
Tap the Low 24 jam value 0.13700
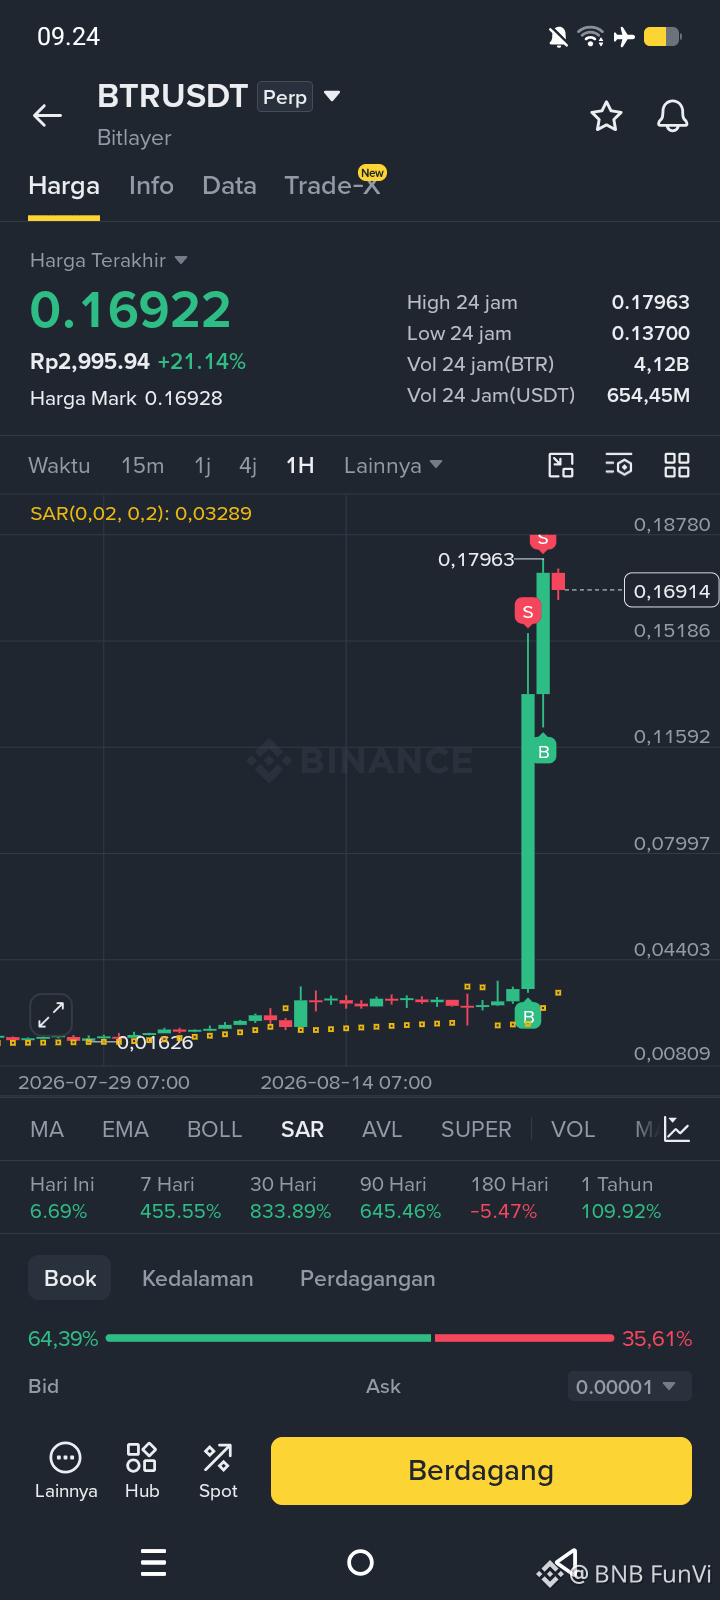pos(651,333)
